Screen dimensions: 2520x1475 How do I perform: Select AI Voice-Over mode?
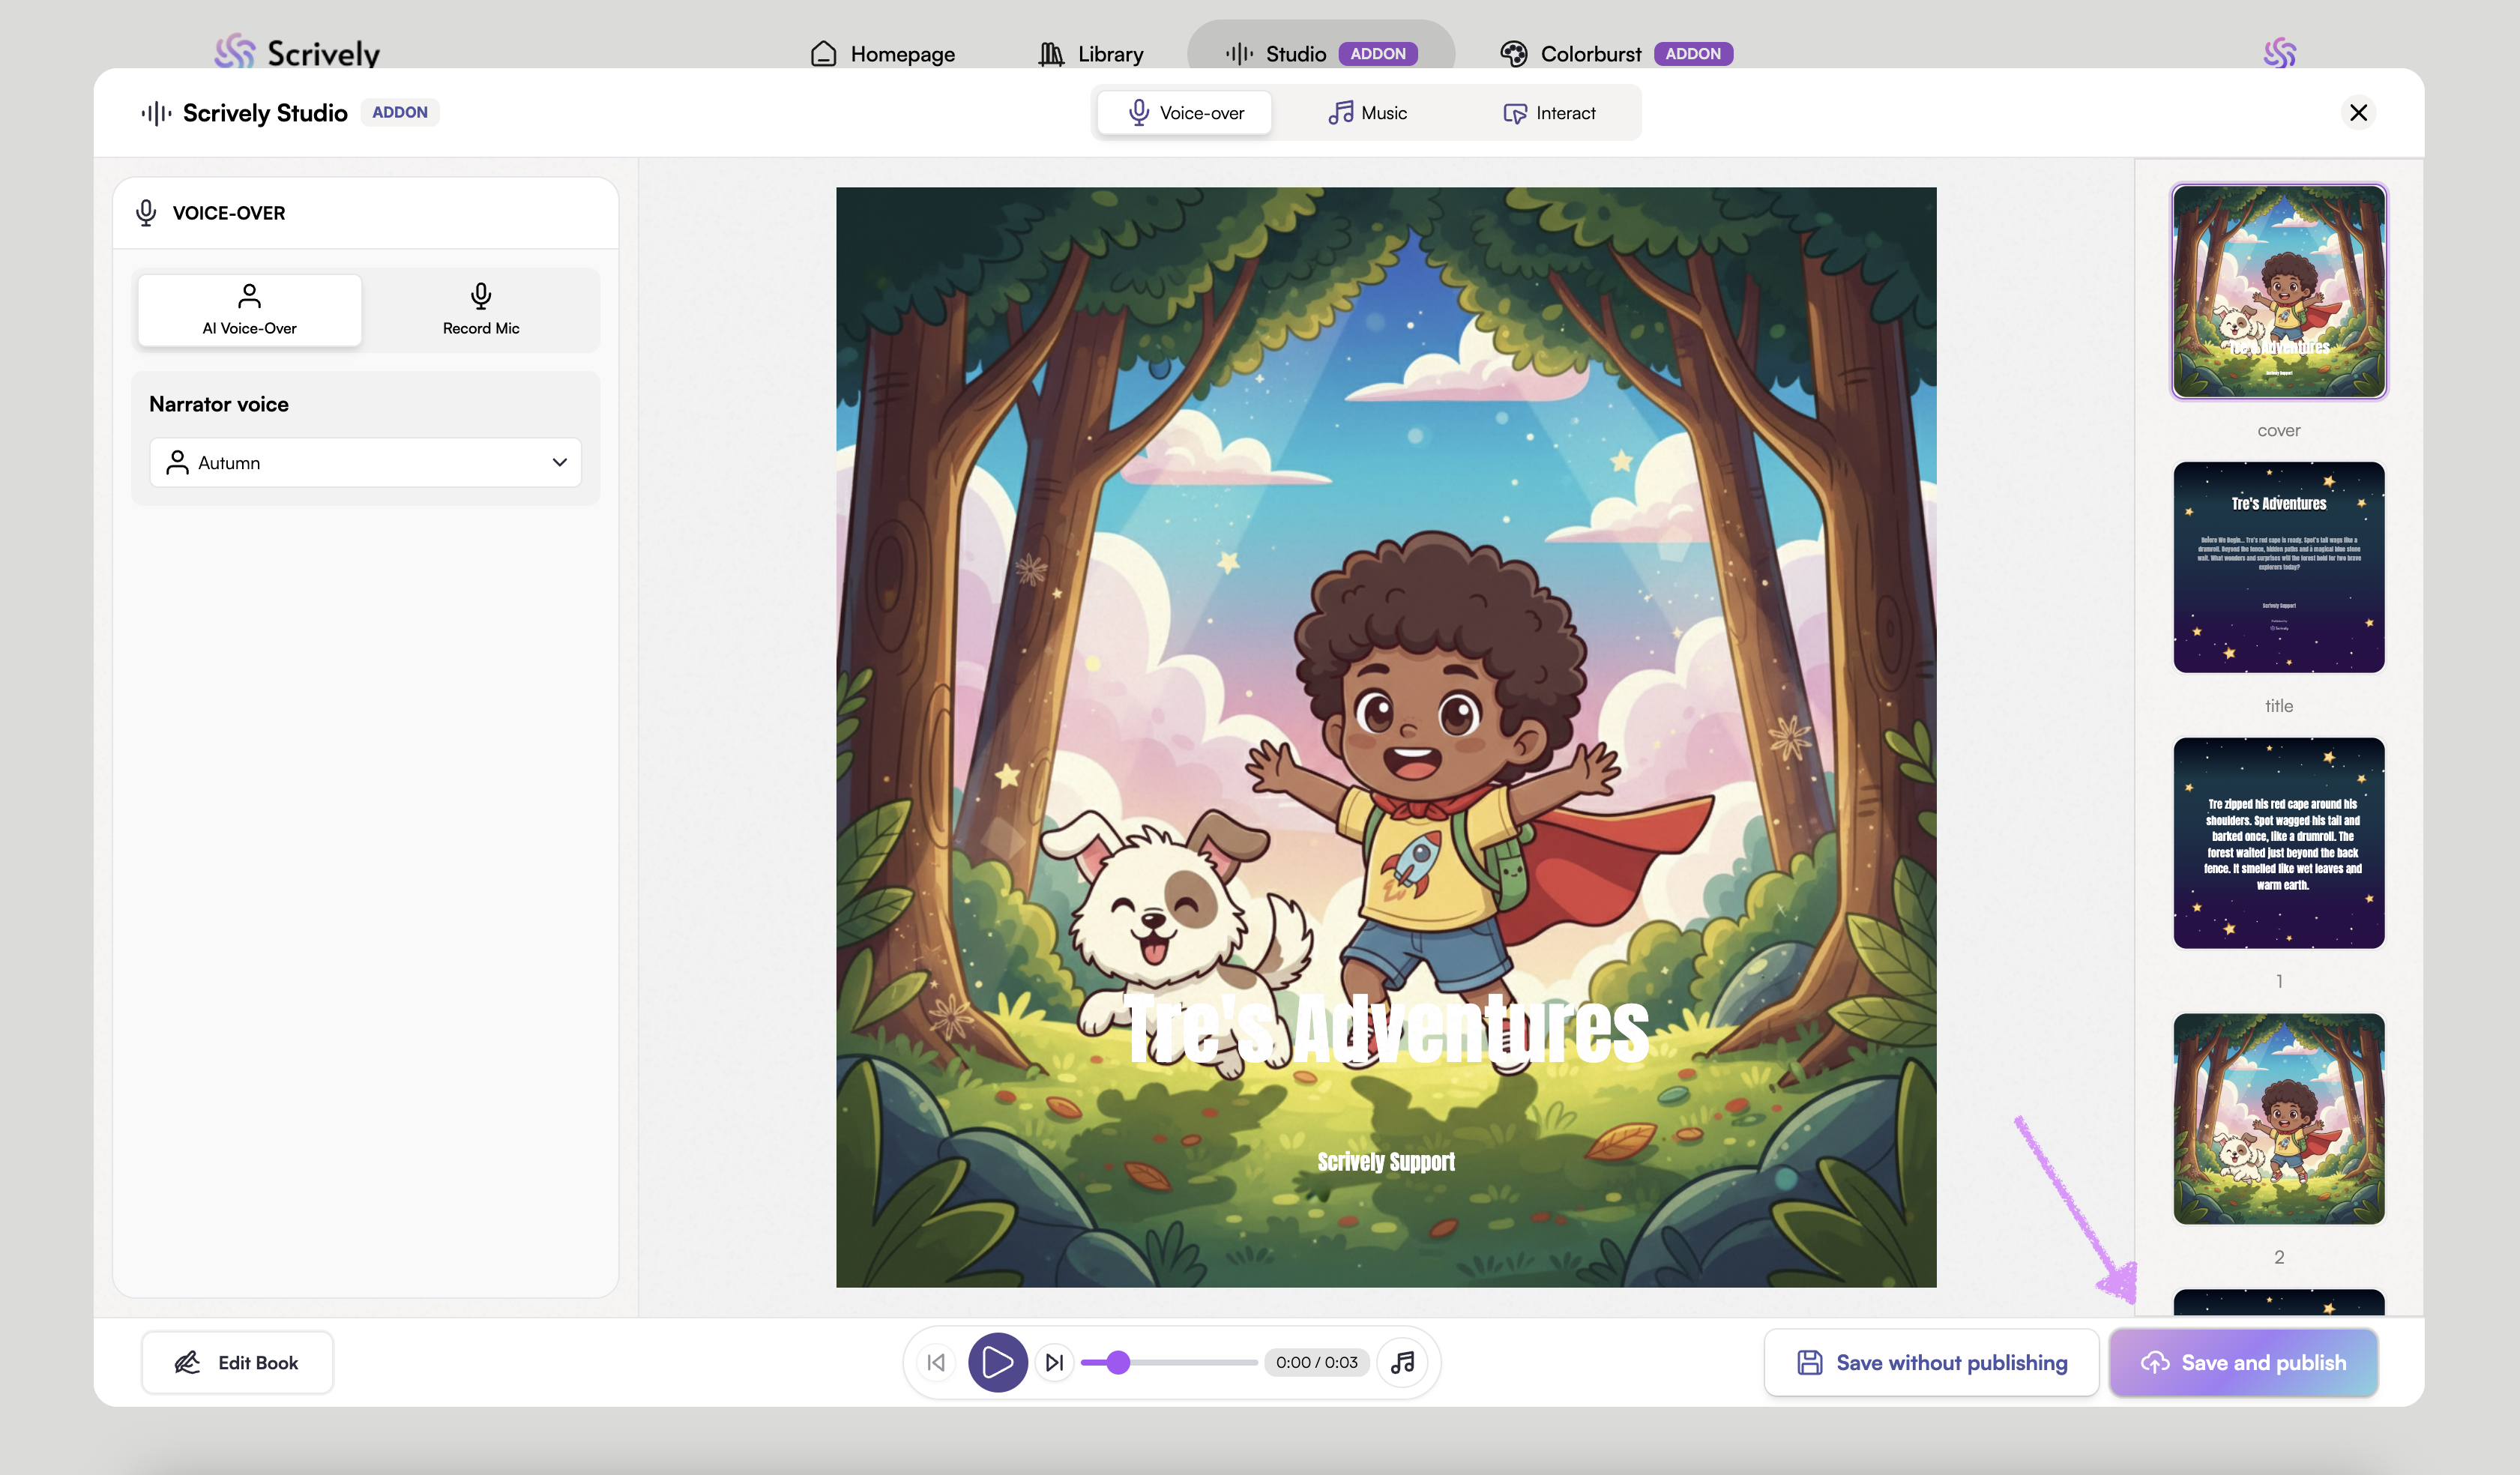249,309
